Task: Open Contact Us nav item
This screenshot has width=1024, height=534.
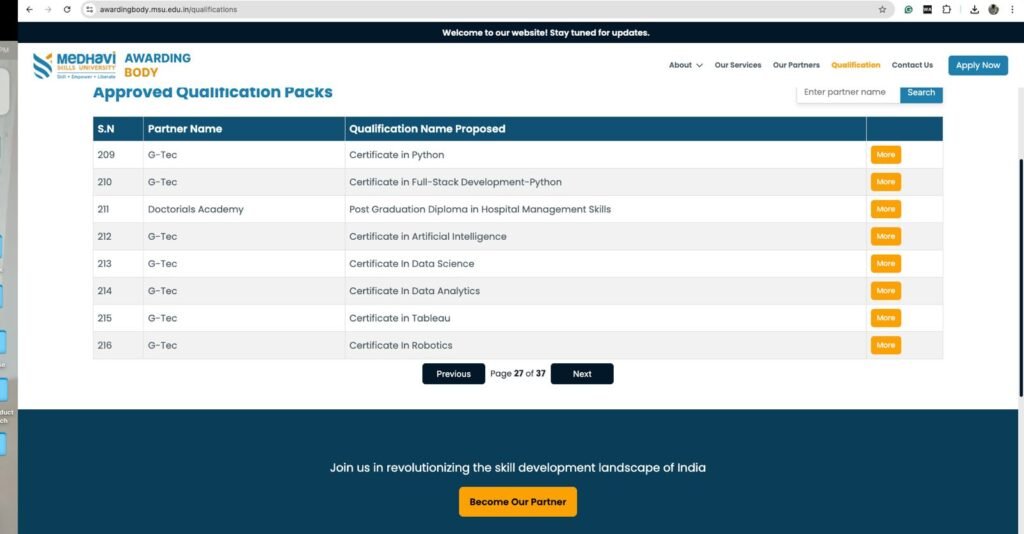Action: [912, 65]
